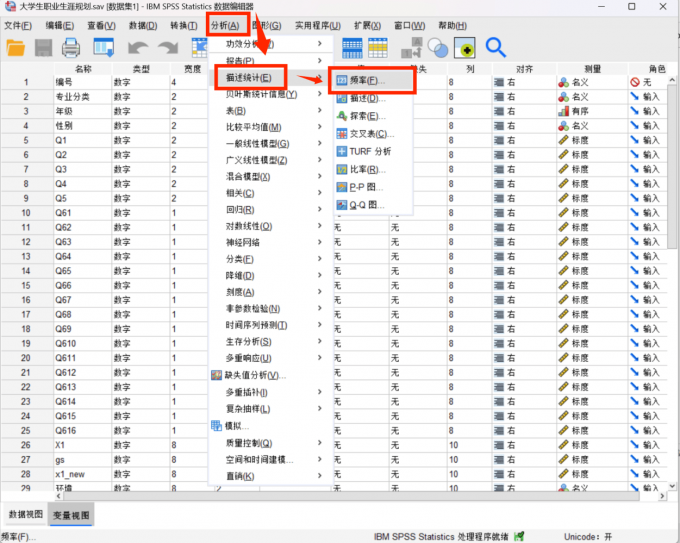
Task: Click the show all variables icon
Action: (x=464, y=48)
